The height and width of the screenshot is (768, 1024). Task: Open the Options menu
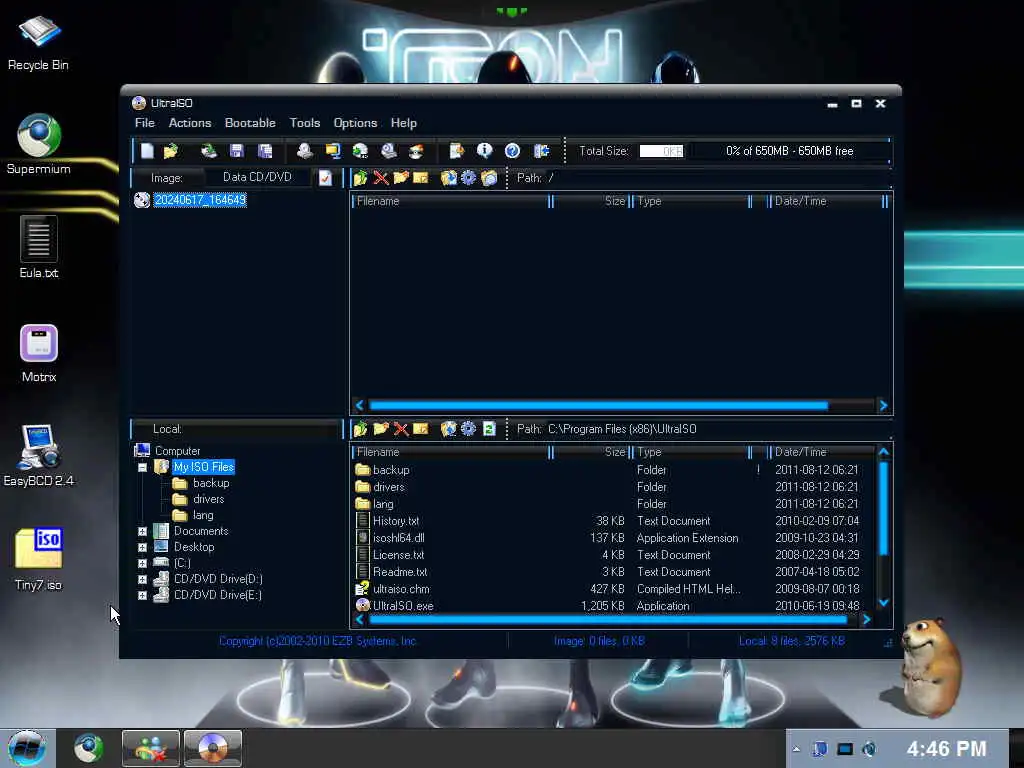pos(355,123)
